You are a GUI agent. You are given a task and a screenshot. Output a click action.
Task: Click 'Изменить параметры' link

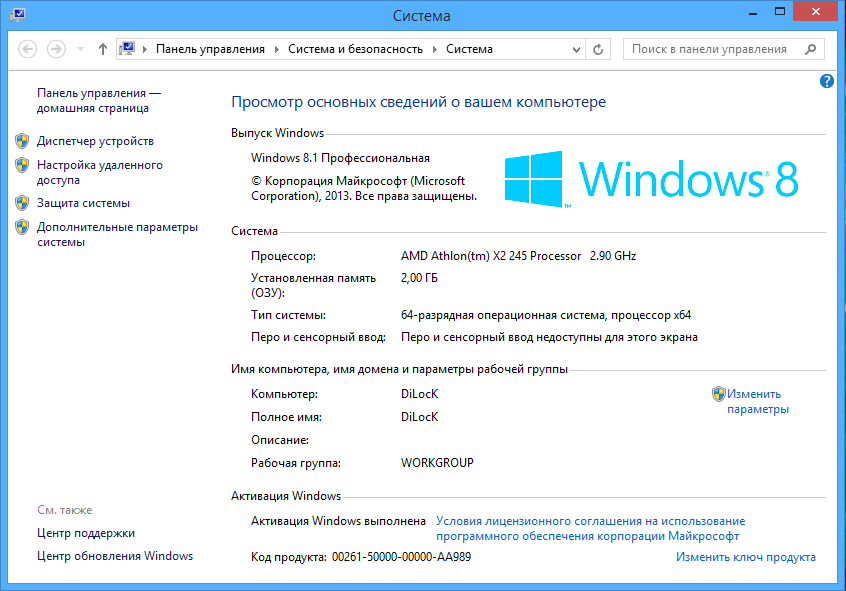[758, 401]
